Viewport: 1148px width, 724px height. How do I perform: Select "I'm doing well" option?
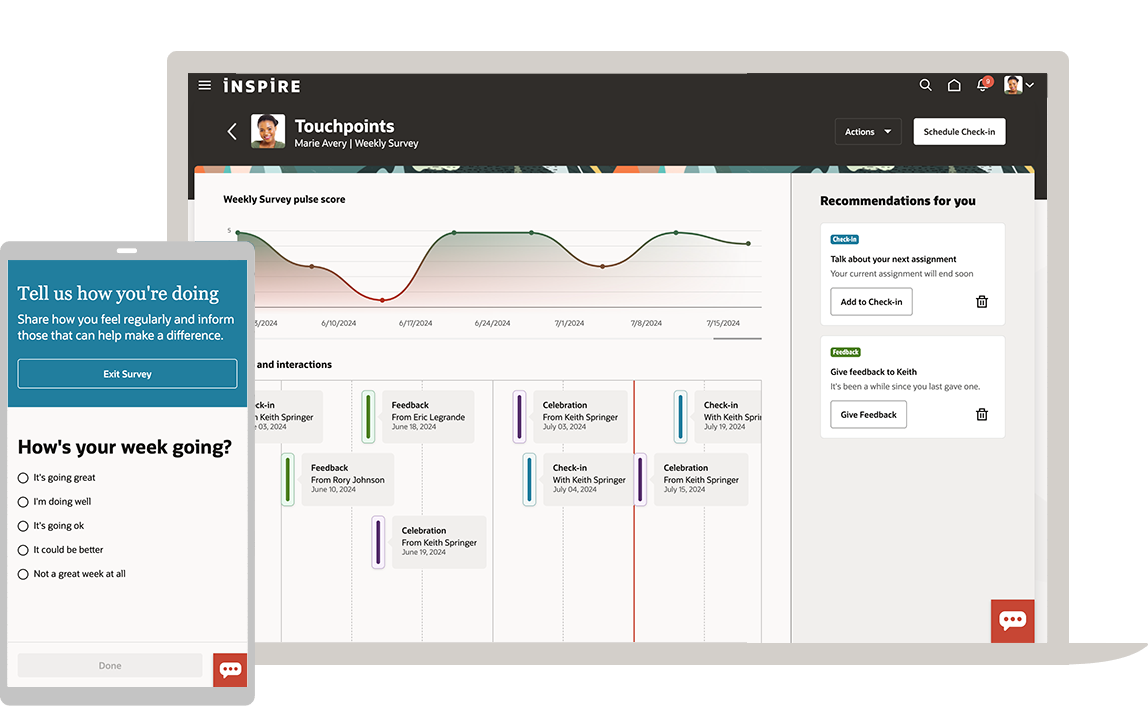pyautogui.click(x=24, y=502)
